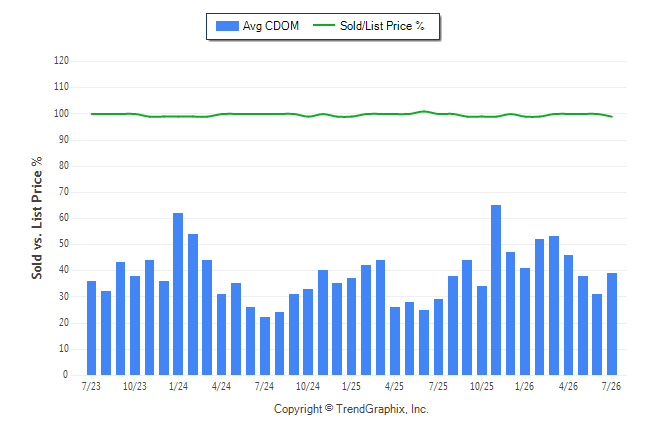Click the bar above the 4/26 label
The height and width of the screenshot is (434, 646).
[x=568, y=315]
